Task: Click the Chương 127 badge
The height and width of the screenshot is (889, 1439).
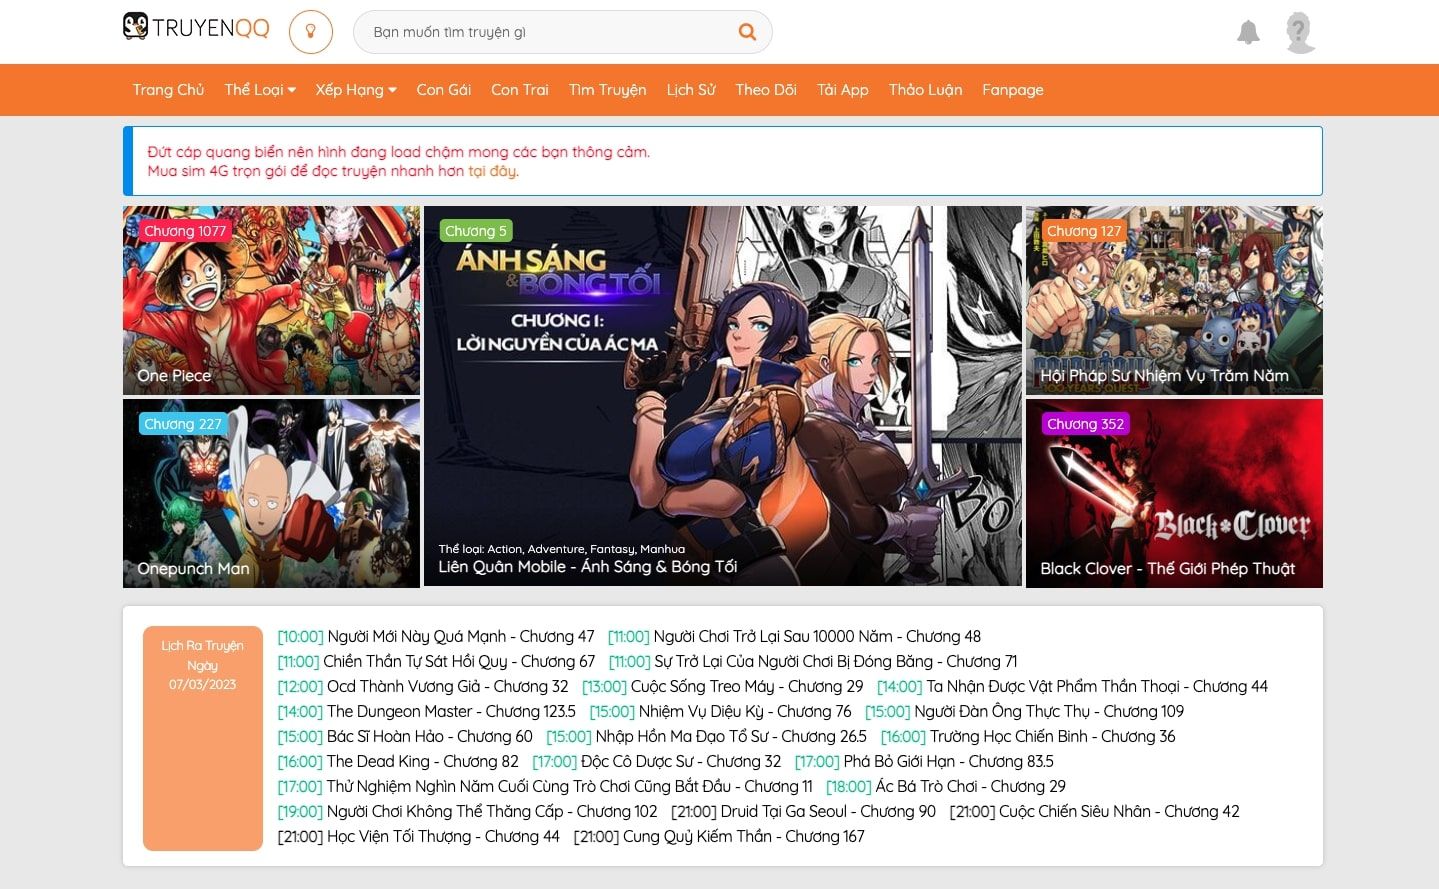Action: 1084,231
